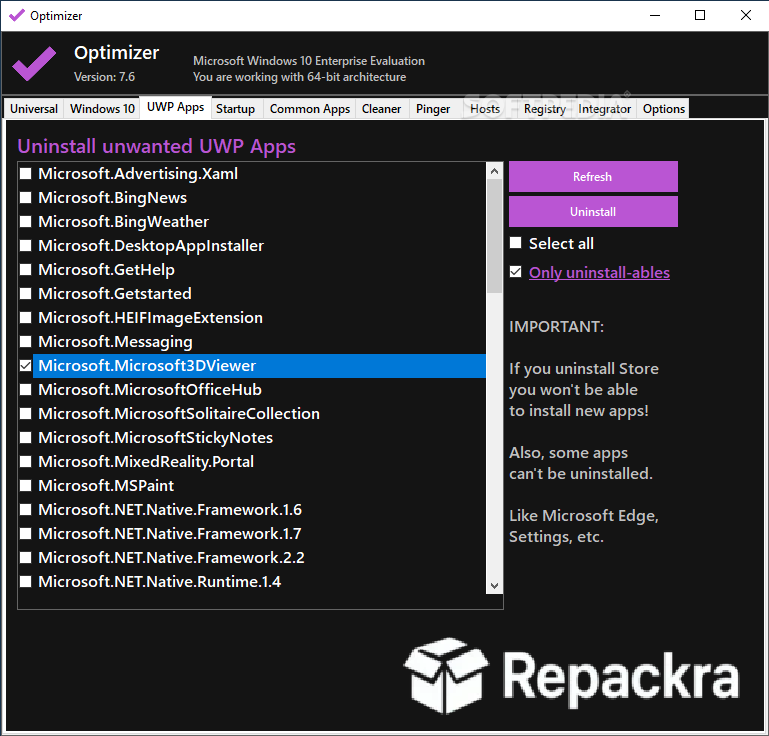Check the Microsoft.GetHelp checkbox
The image size is (769, 736).
click(x=26, y=269)
